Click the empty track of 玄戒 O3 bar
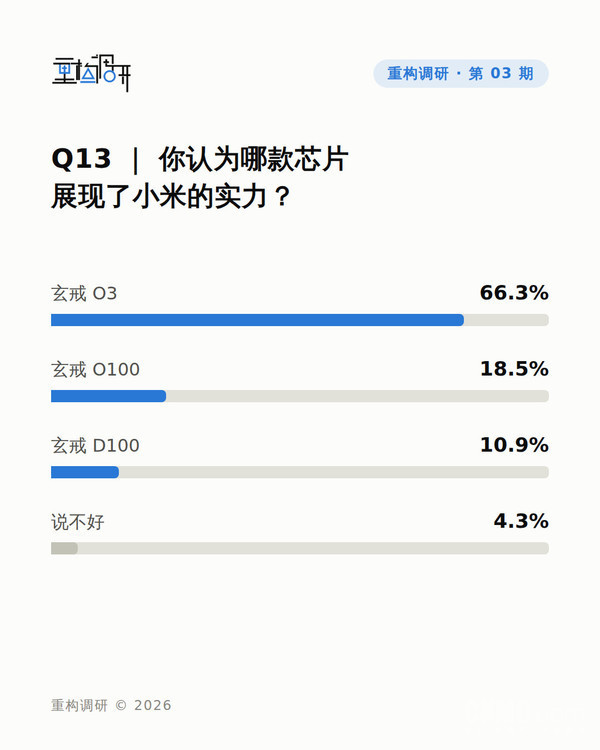Viewport: 600px width, 750px height. [506, 320]
